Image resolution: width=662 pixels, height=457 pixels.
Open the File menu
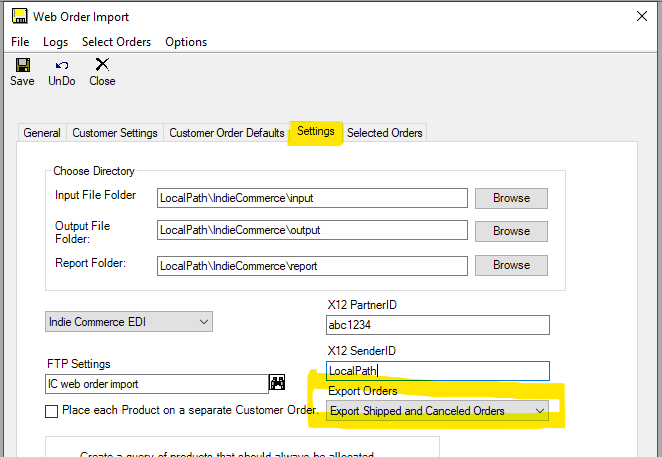click(20, 42)
